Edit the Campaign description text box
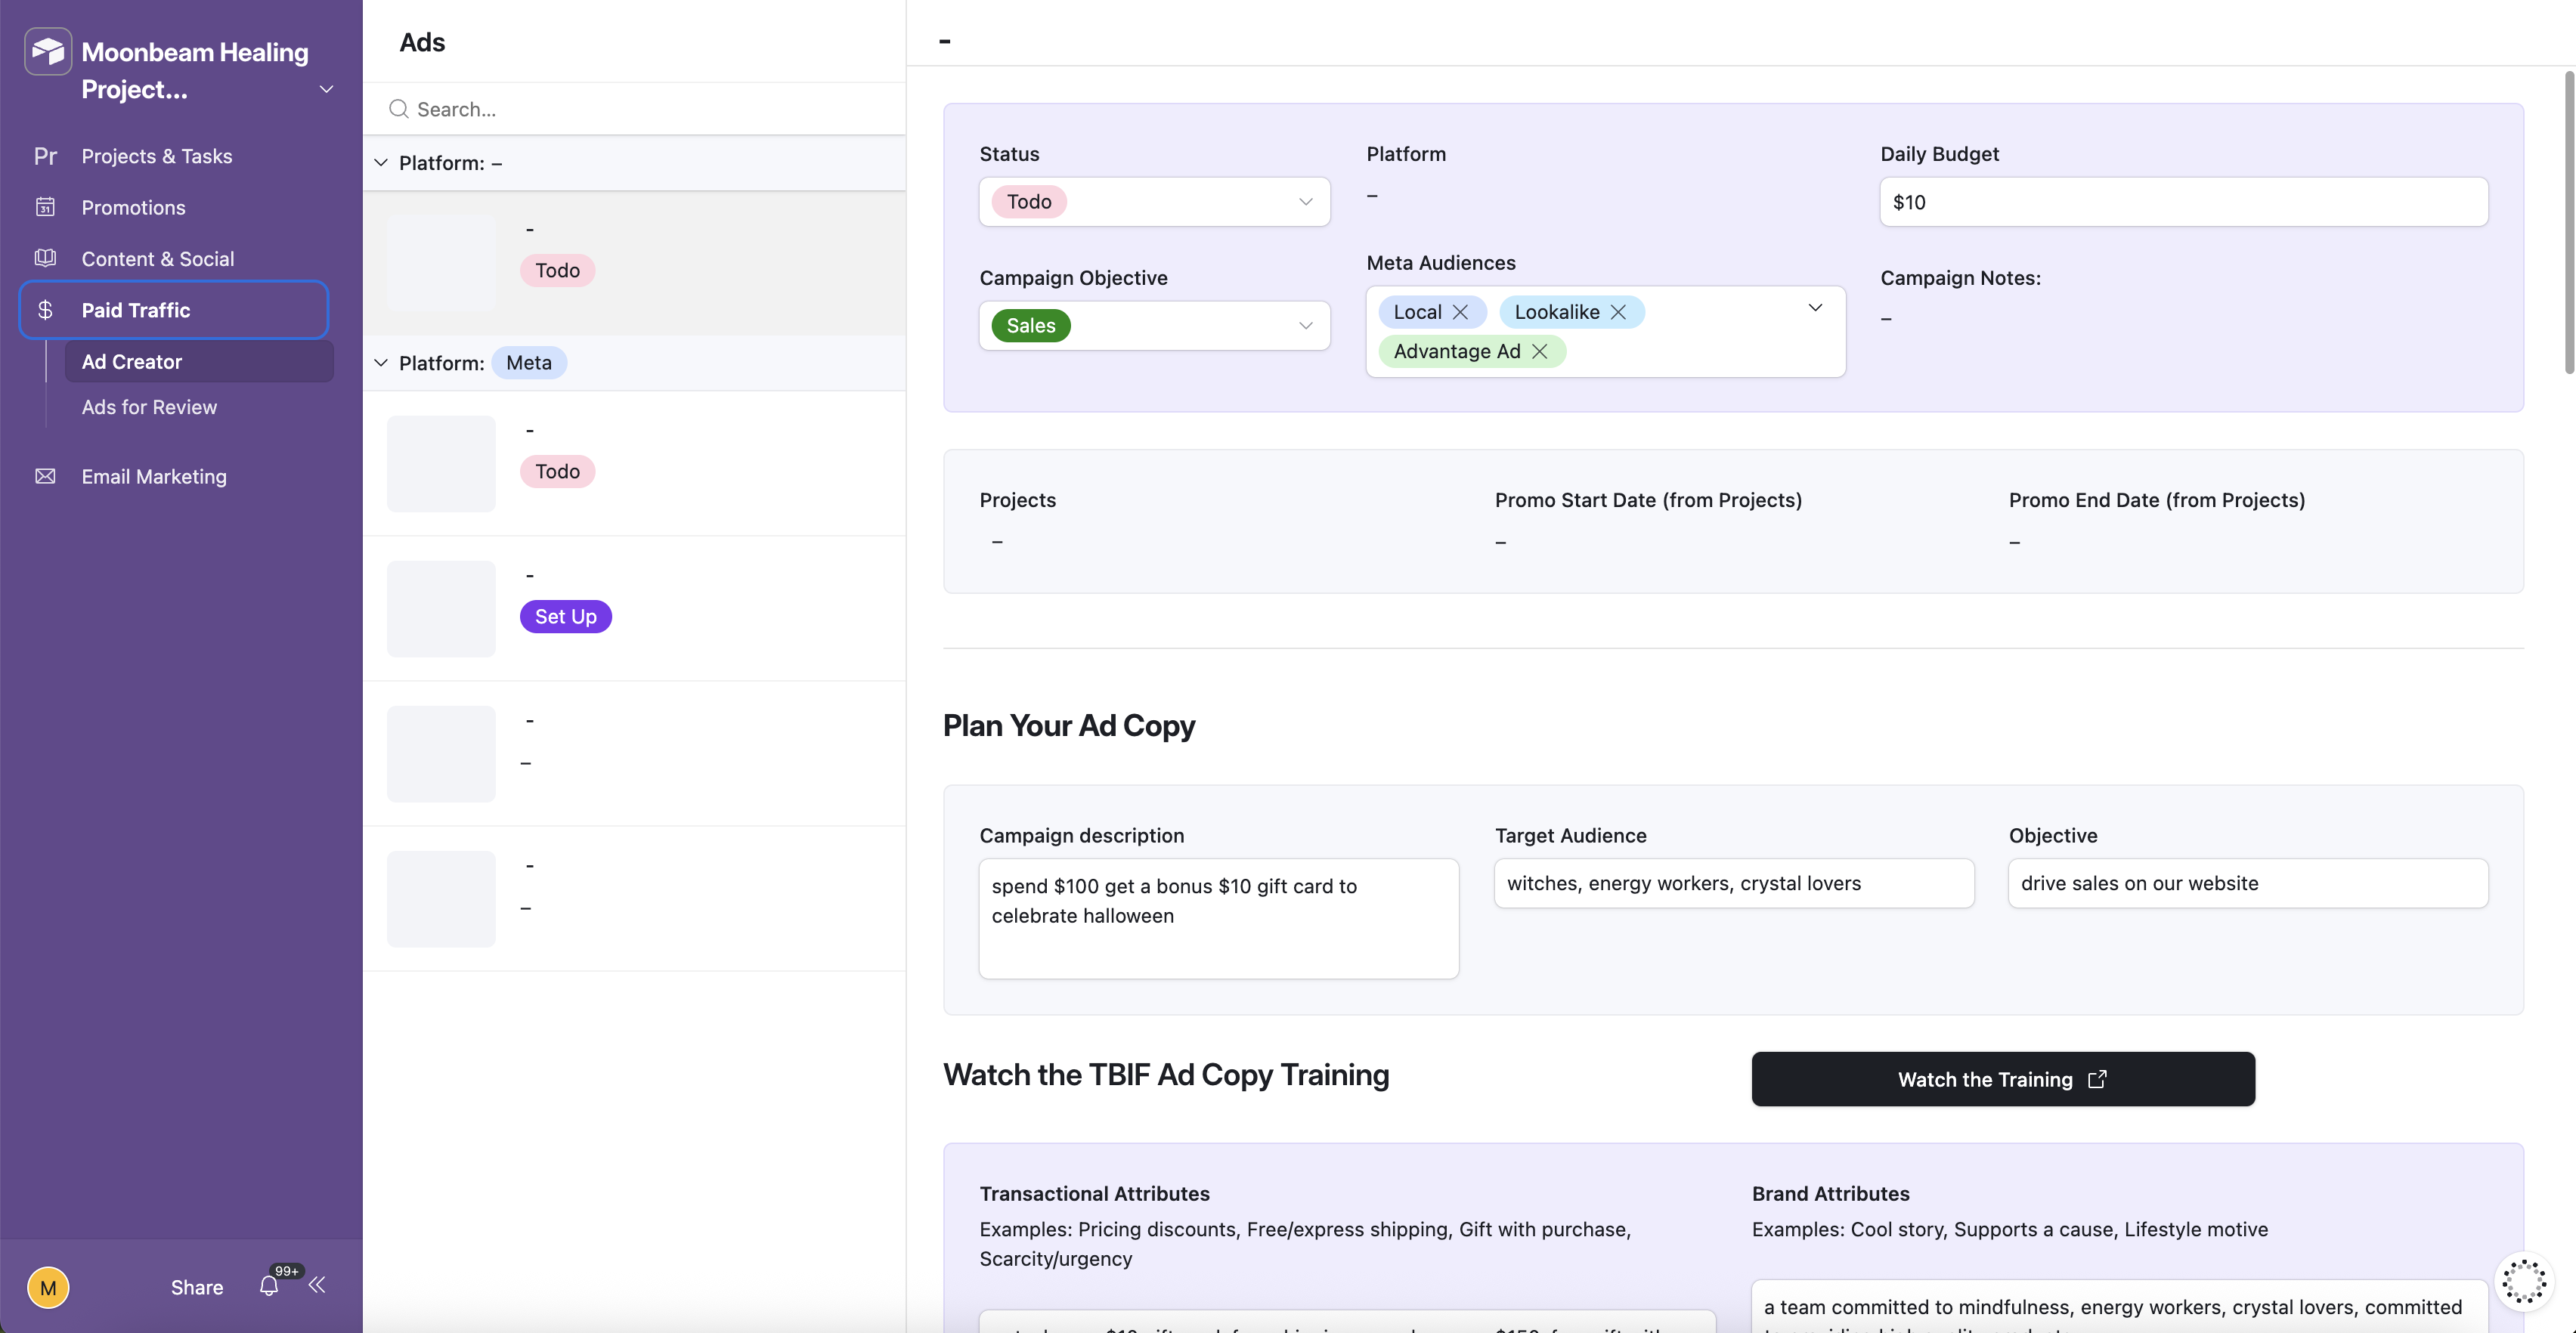2576x1333 pixels. click(x=1218, y=918)
